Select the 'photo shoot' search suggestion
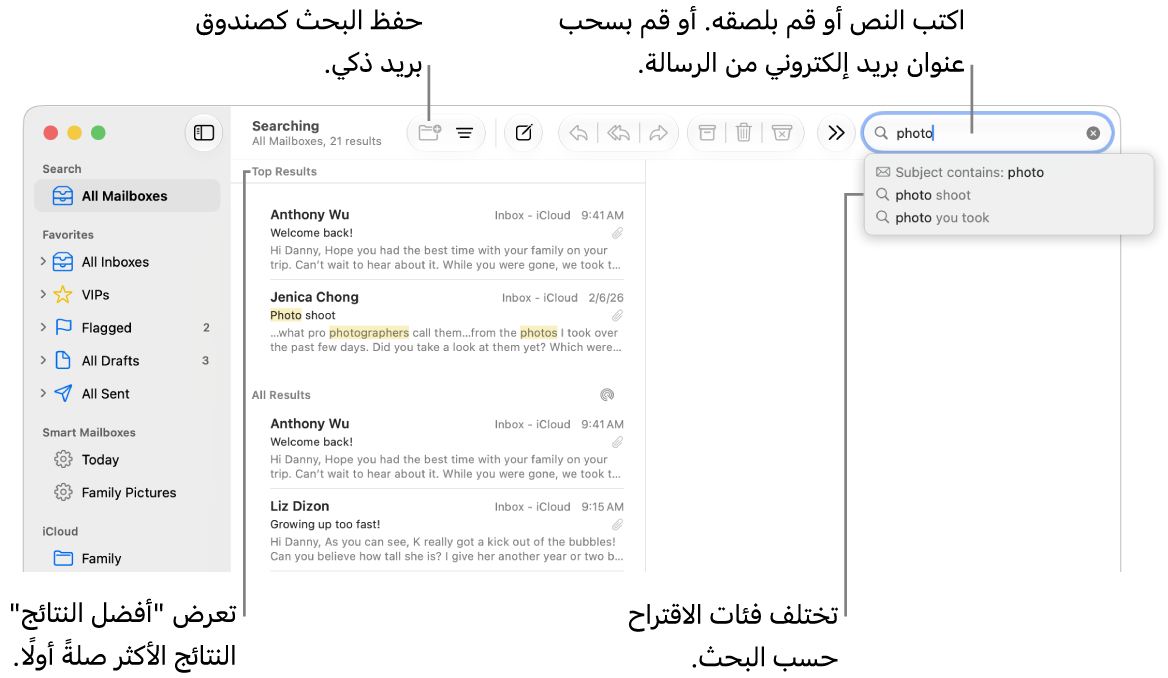 click(x=1009, y=195)
